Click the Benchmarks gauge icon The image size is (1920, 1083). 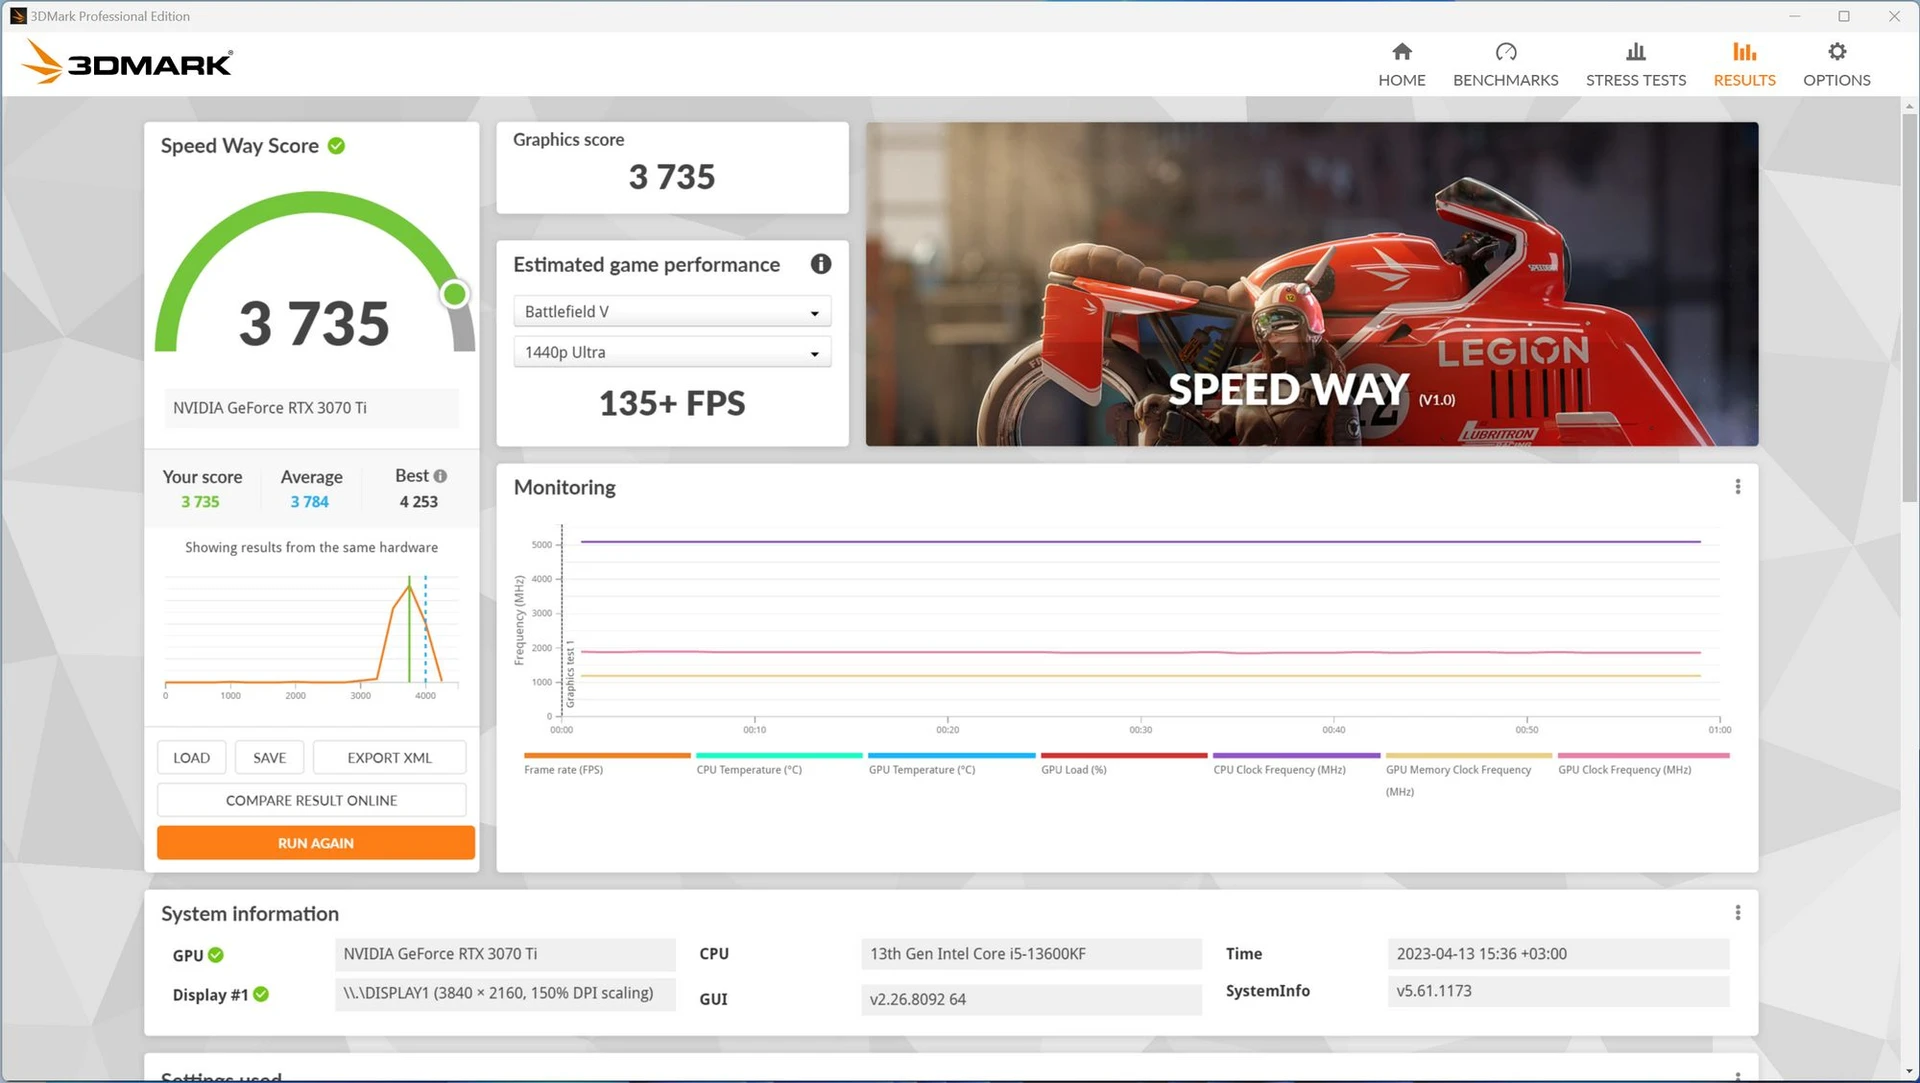pyautogui.click(x=1505, y=51)
